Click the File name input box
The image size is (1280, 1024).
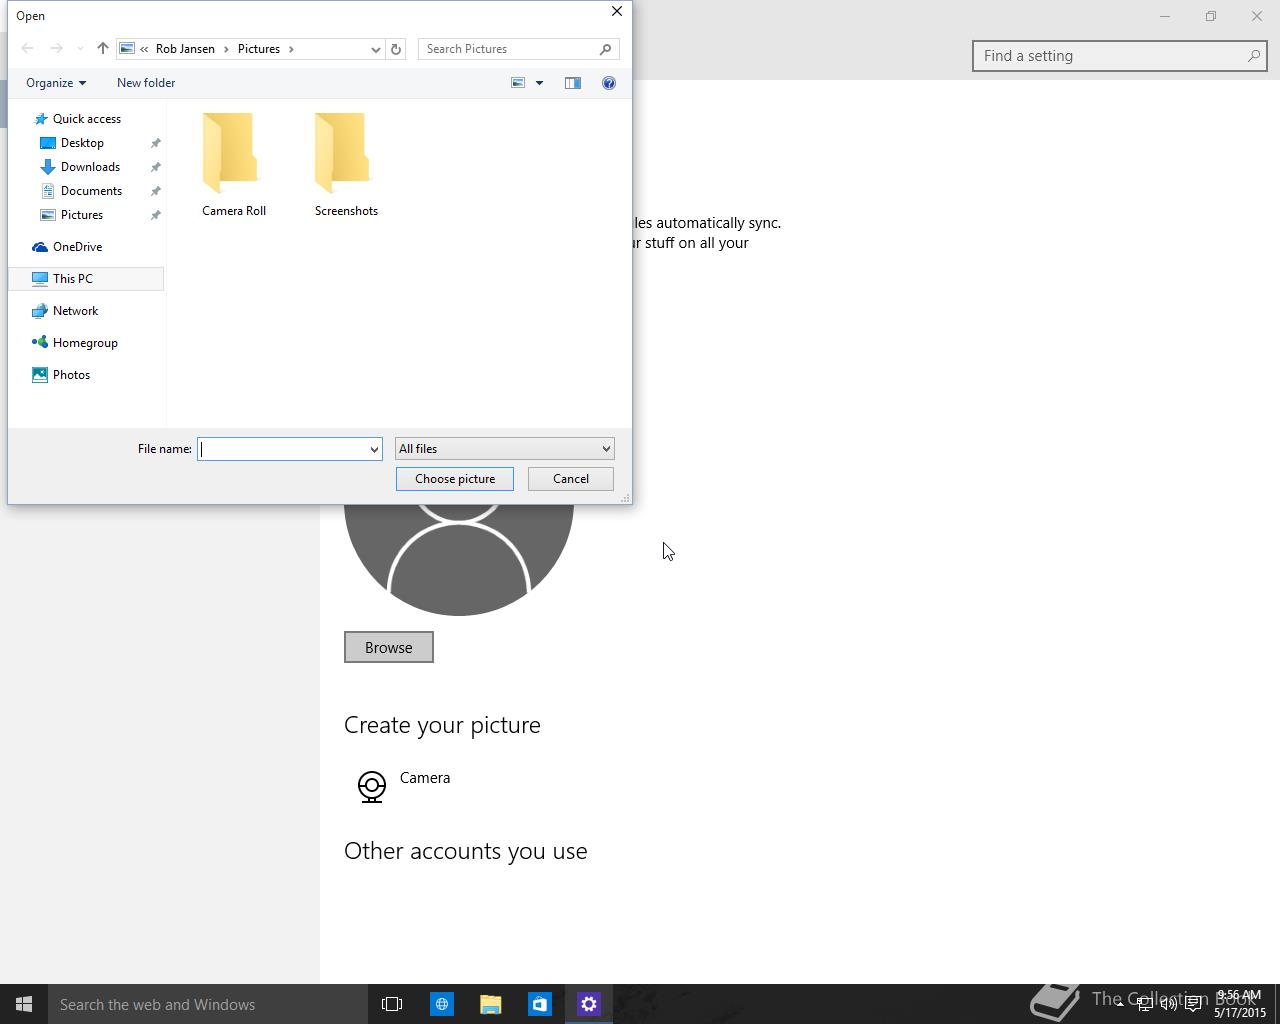[283, 449]
